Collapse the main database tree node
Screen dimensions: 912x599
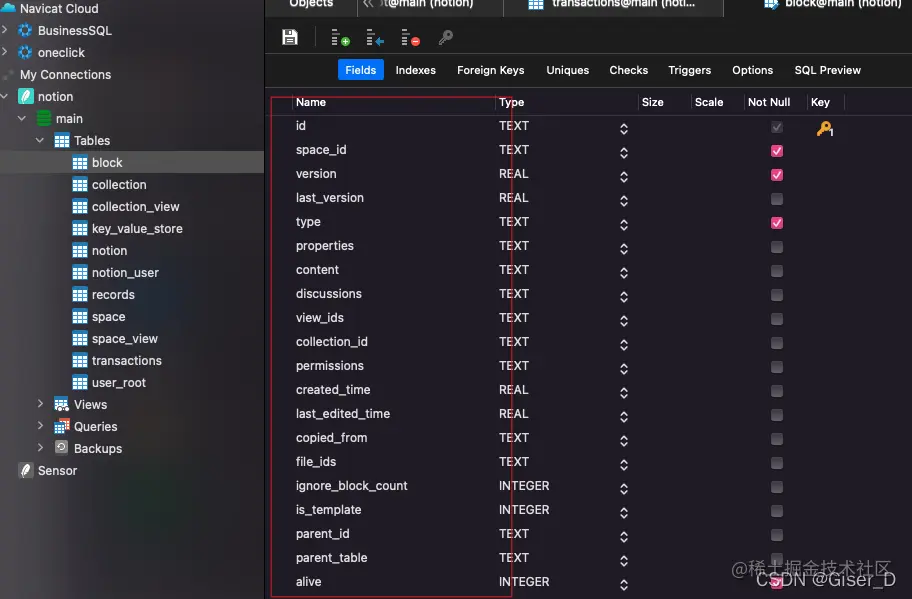pyautogui.click(x=22, y=118)
